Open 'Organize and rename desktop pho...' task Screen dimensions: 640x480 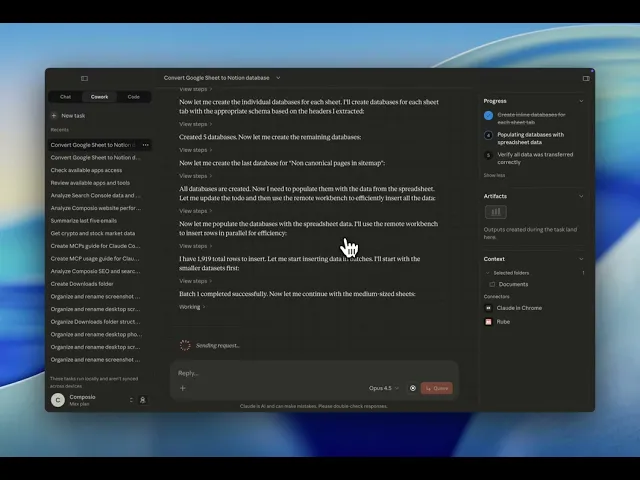click(96, 335)
